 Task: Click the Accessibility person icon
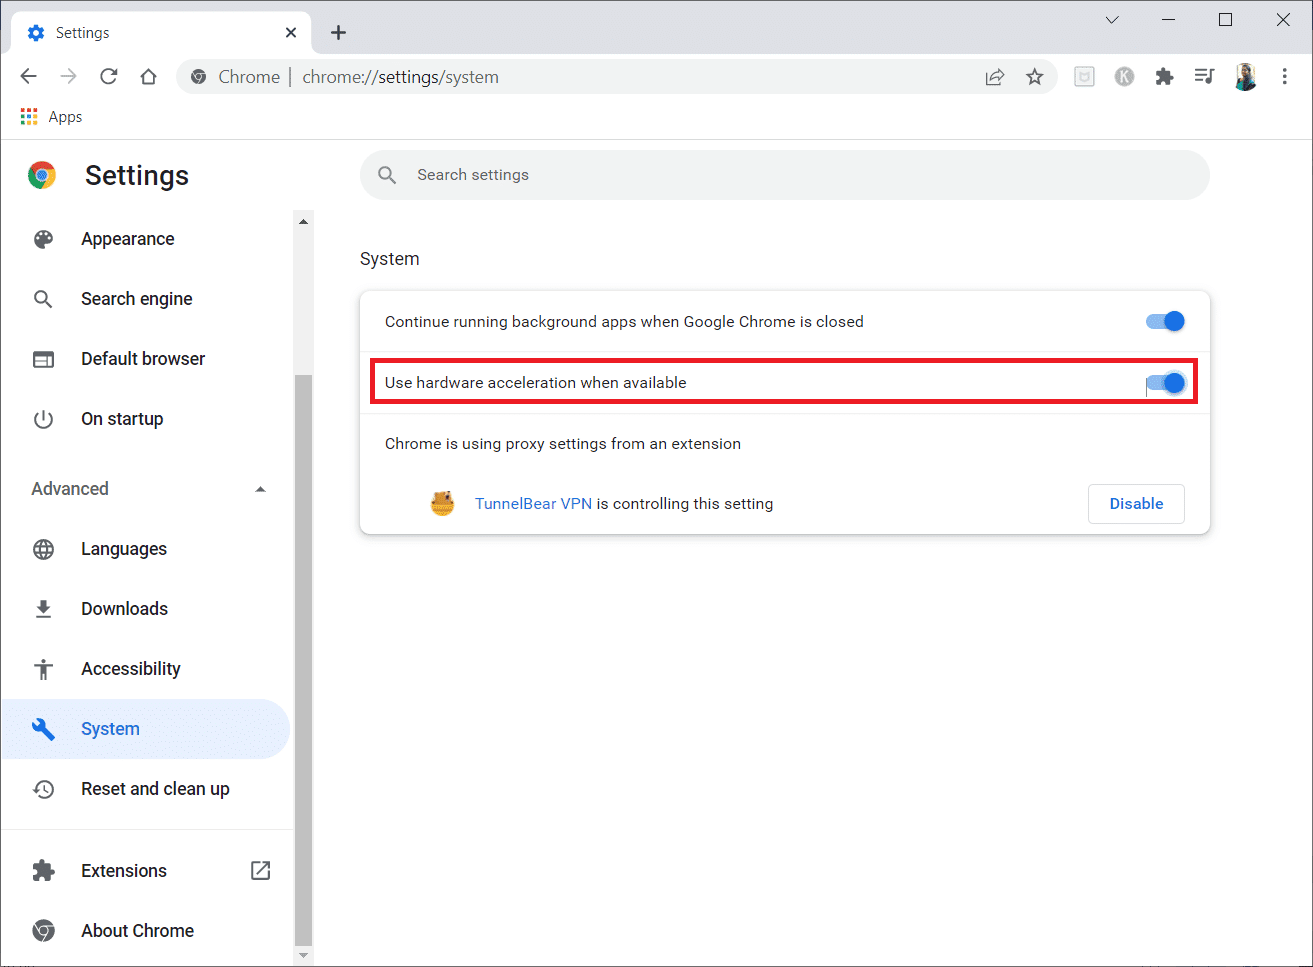click(x=43, y=668)
